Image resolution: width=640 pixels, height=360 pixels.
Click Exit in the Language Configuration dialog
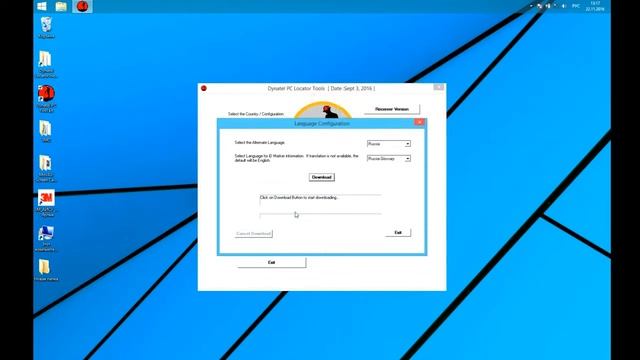(x=398, y=233)
